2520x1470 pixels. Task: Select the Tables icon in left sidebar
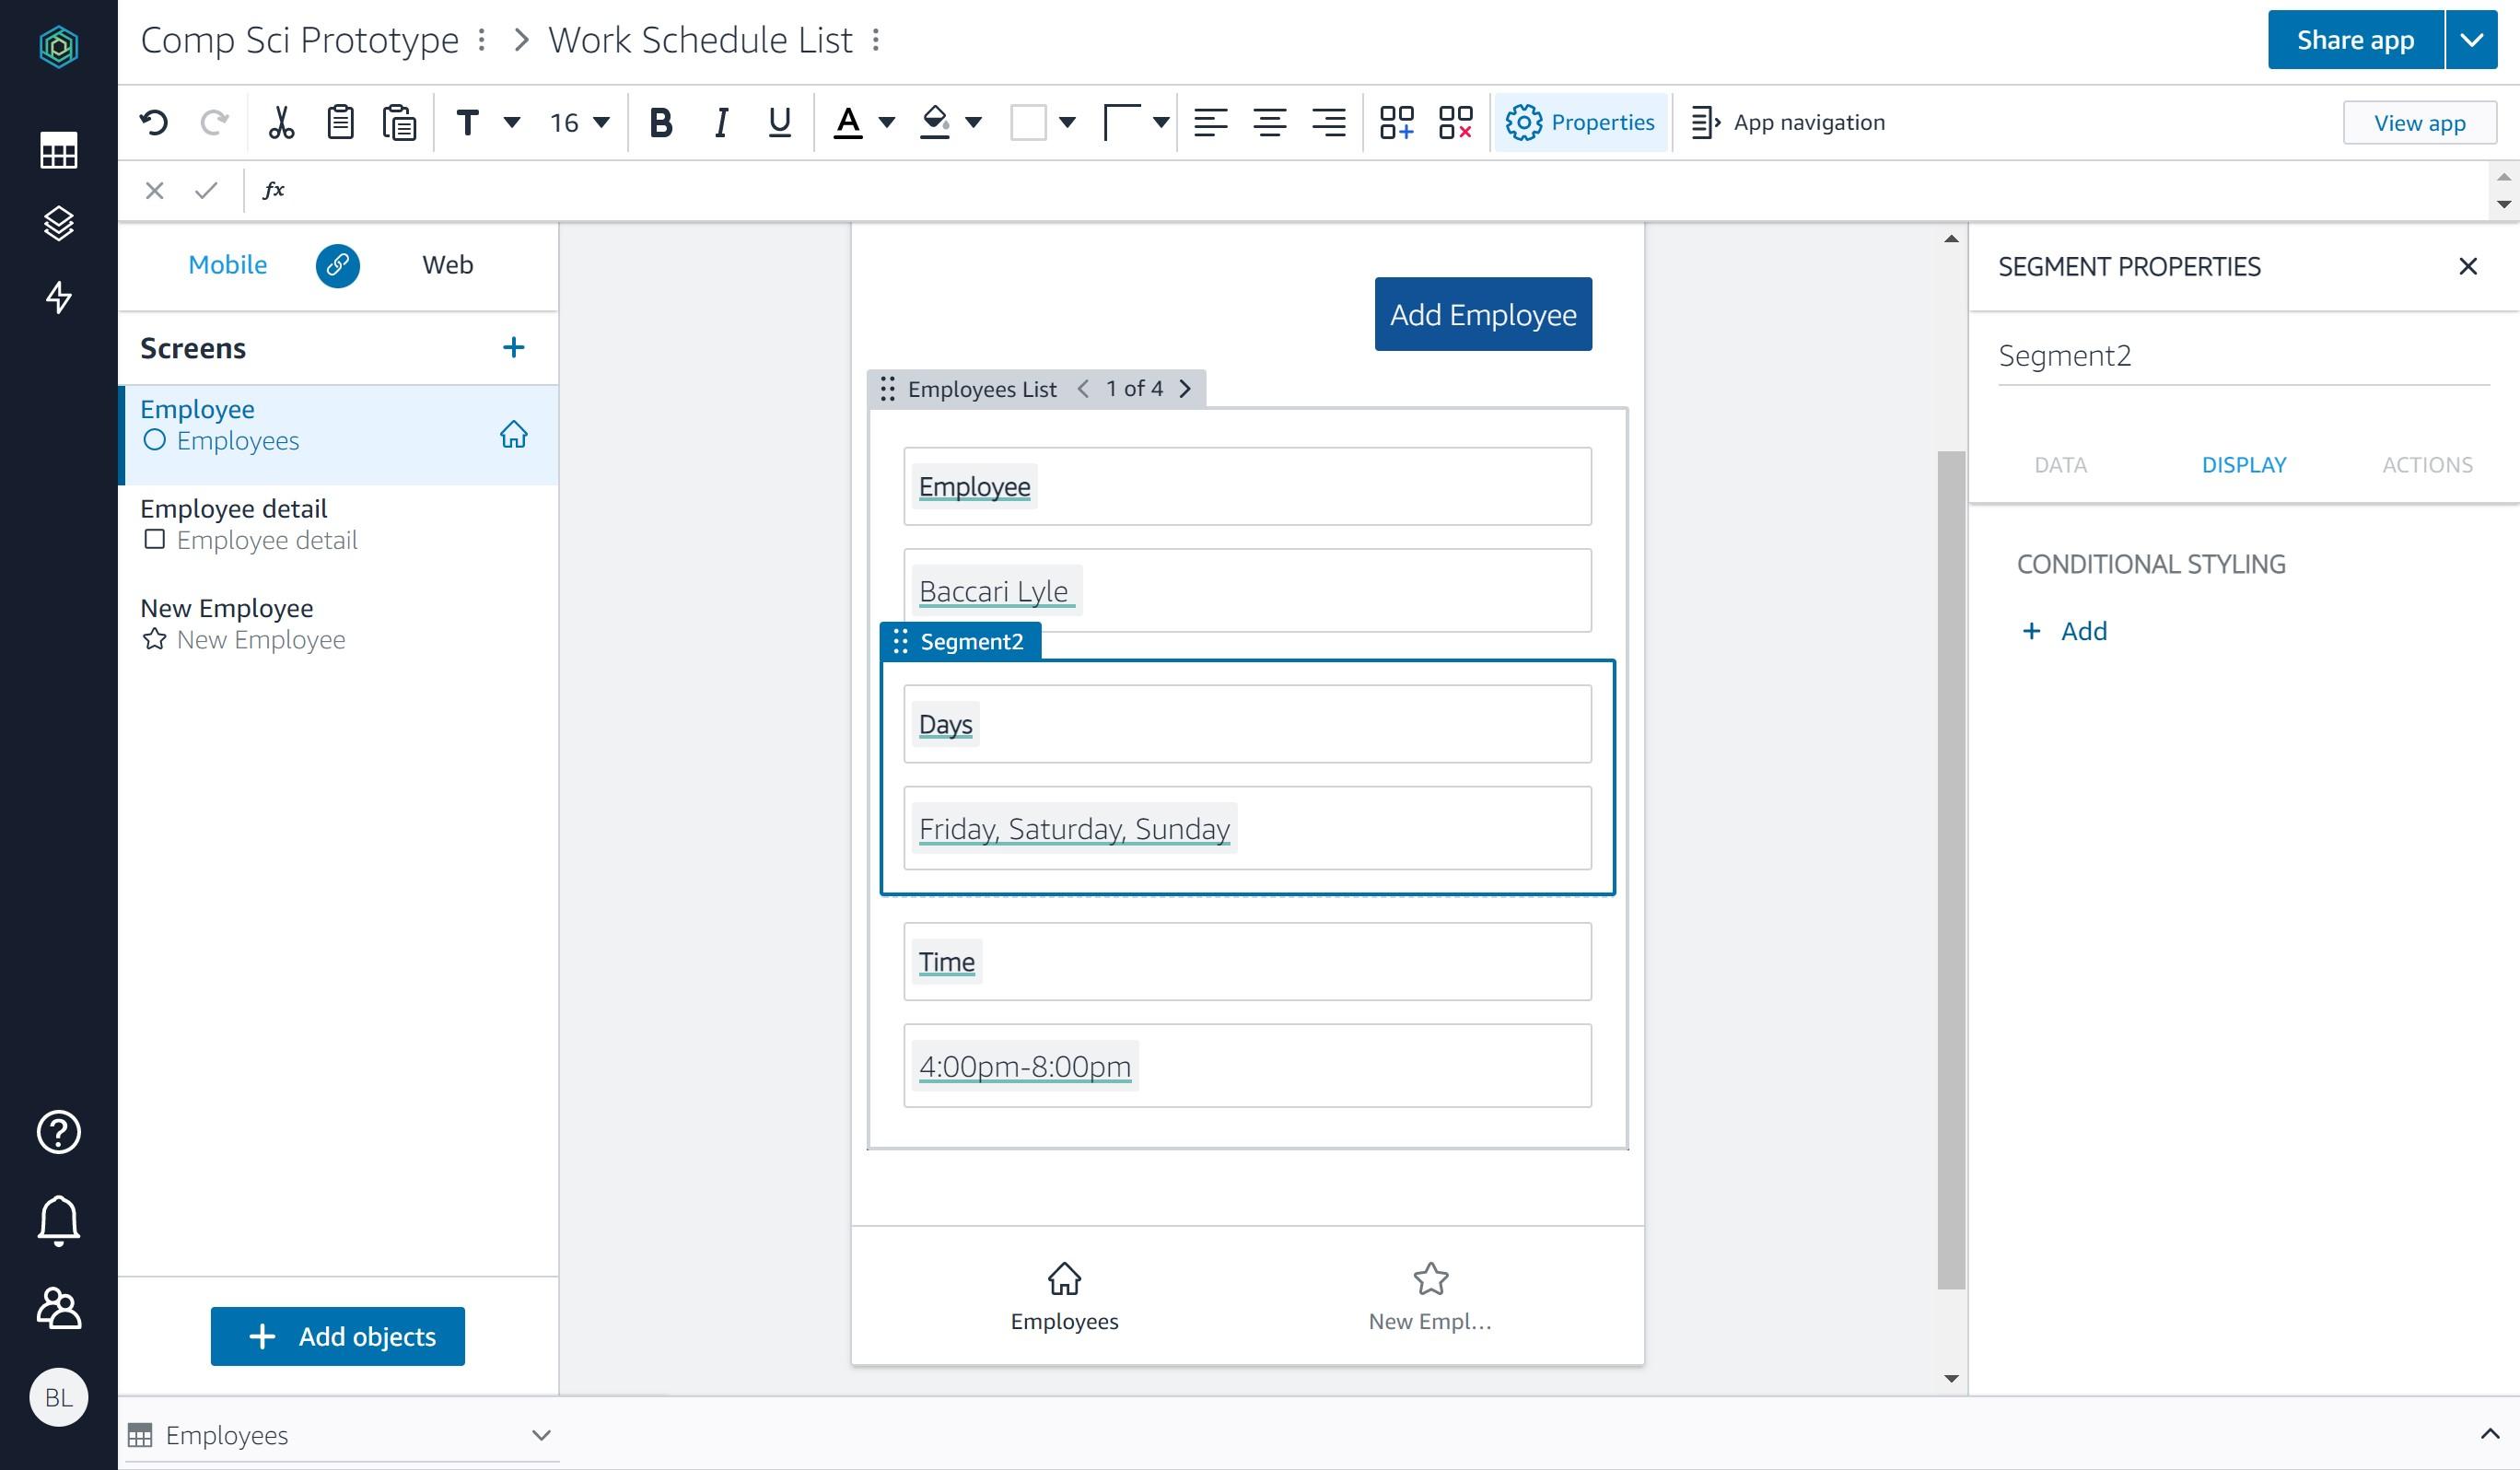tap(59, 150)
